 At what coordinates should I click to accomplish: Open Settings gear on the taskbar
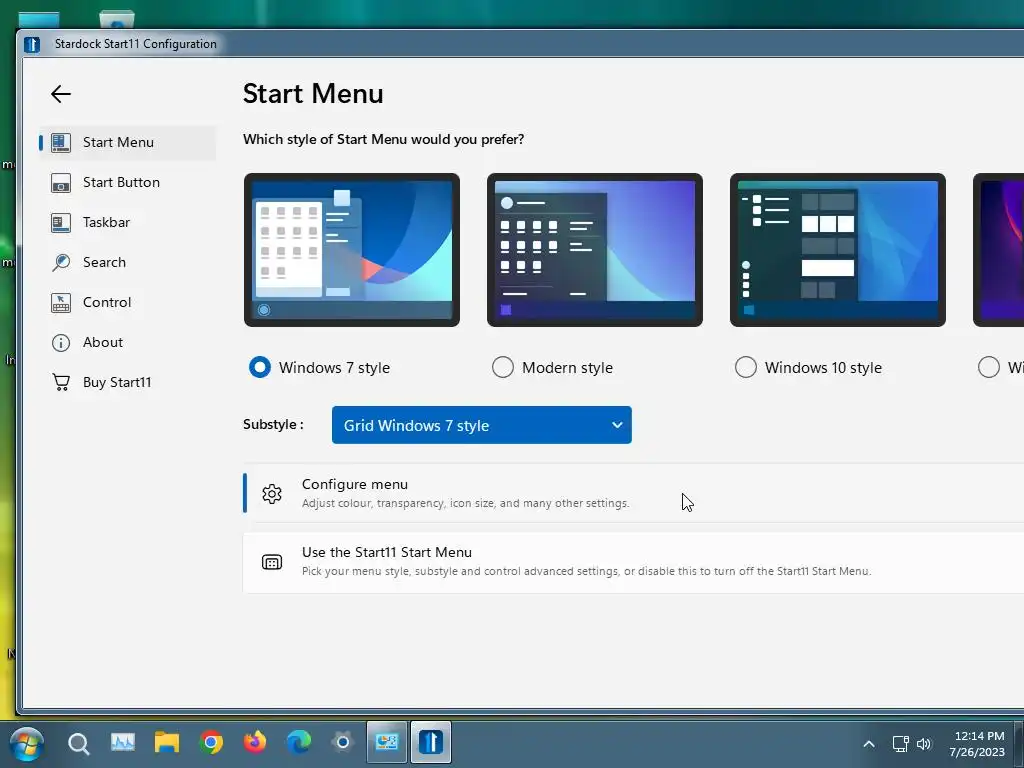[343, 743]
